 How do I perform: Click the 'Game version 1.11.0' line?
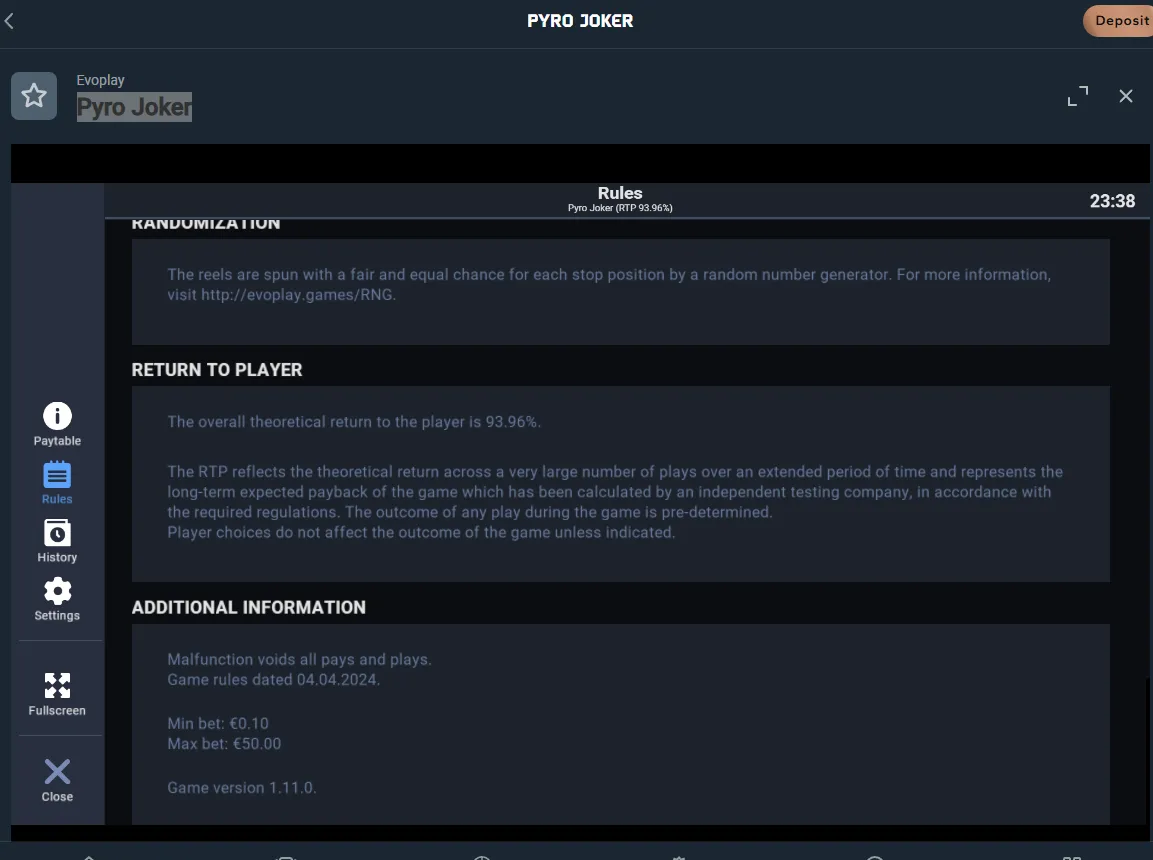[x=242, y=788]
